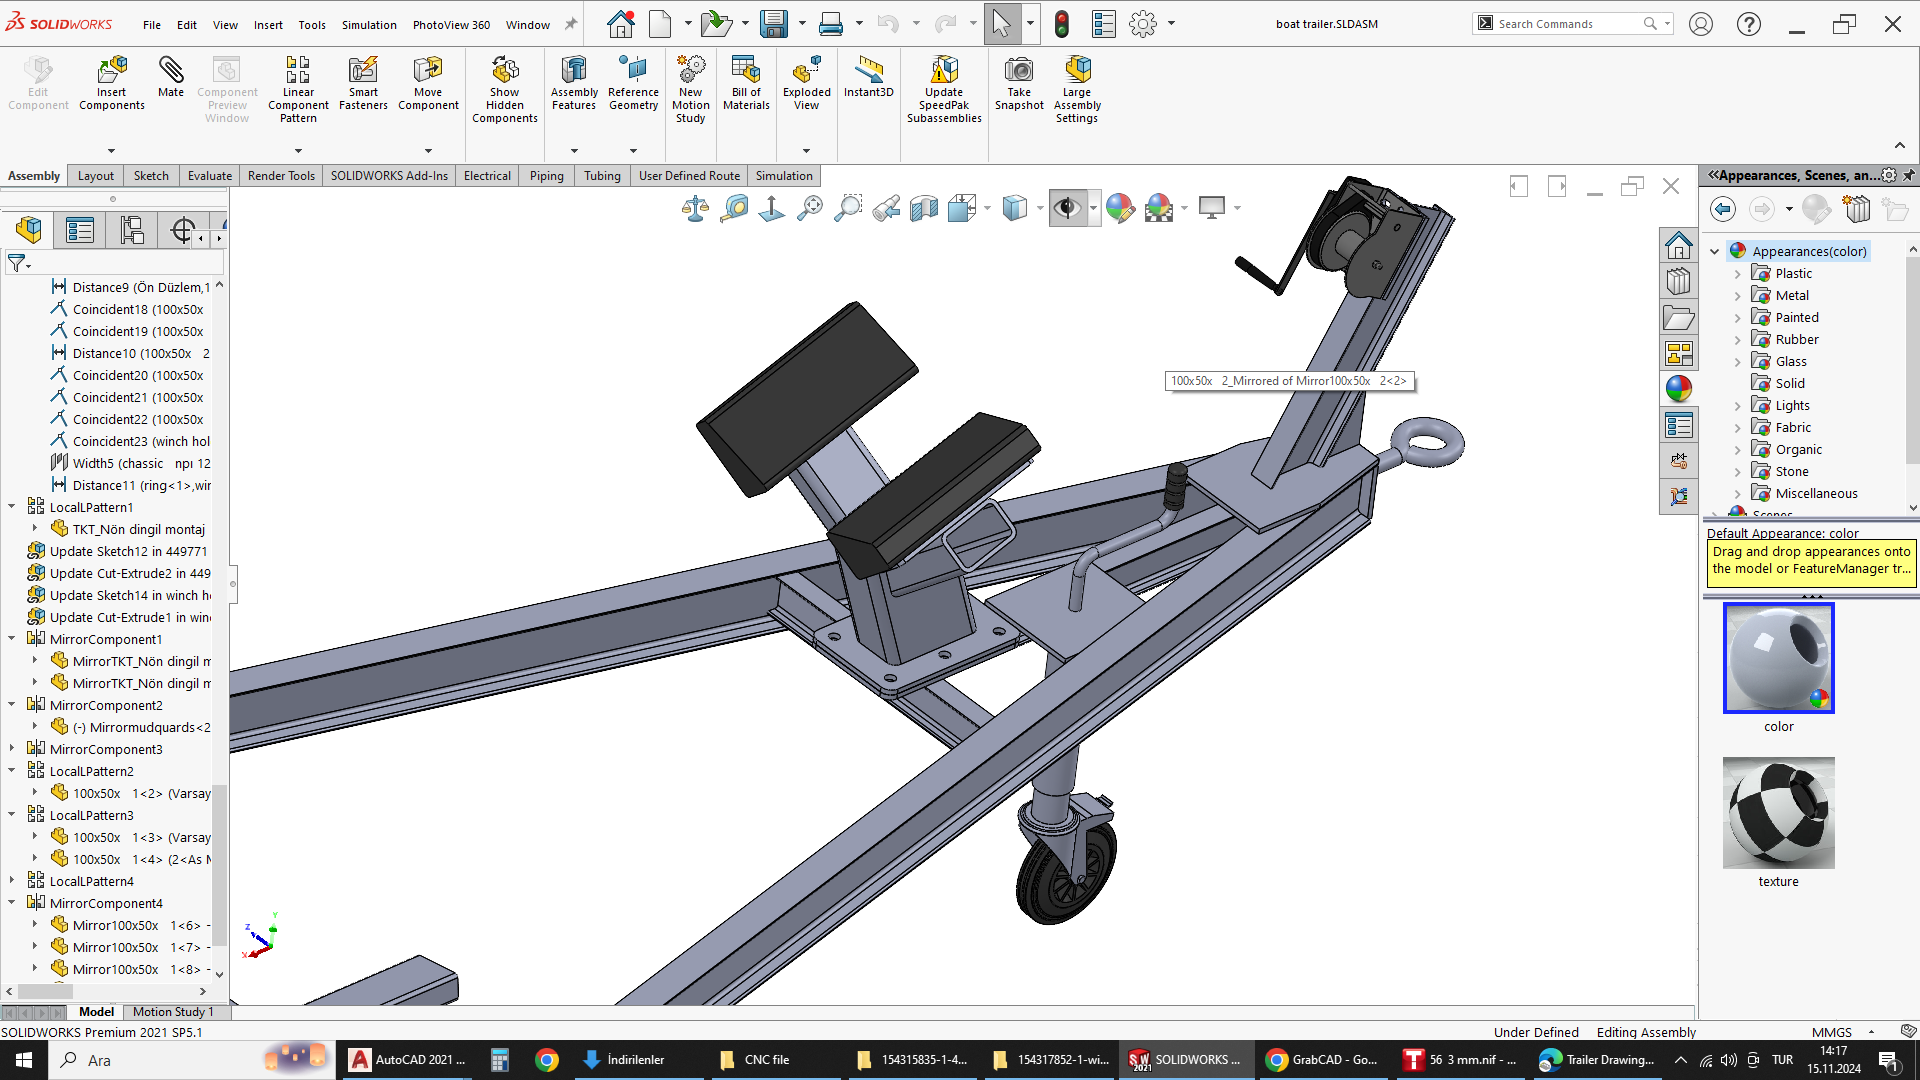
Task: Select Smart Fasteners tool
Action: (x=363, y=70)
